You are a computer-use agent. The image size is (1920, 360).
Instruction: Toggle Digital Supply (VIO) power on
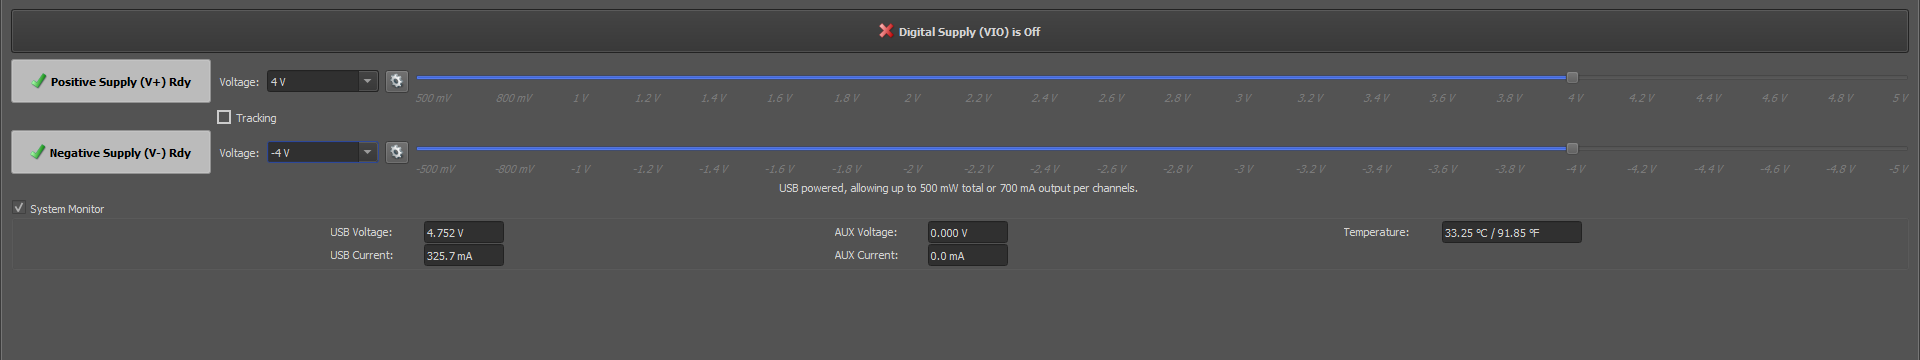(960, 31)
